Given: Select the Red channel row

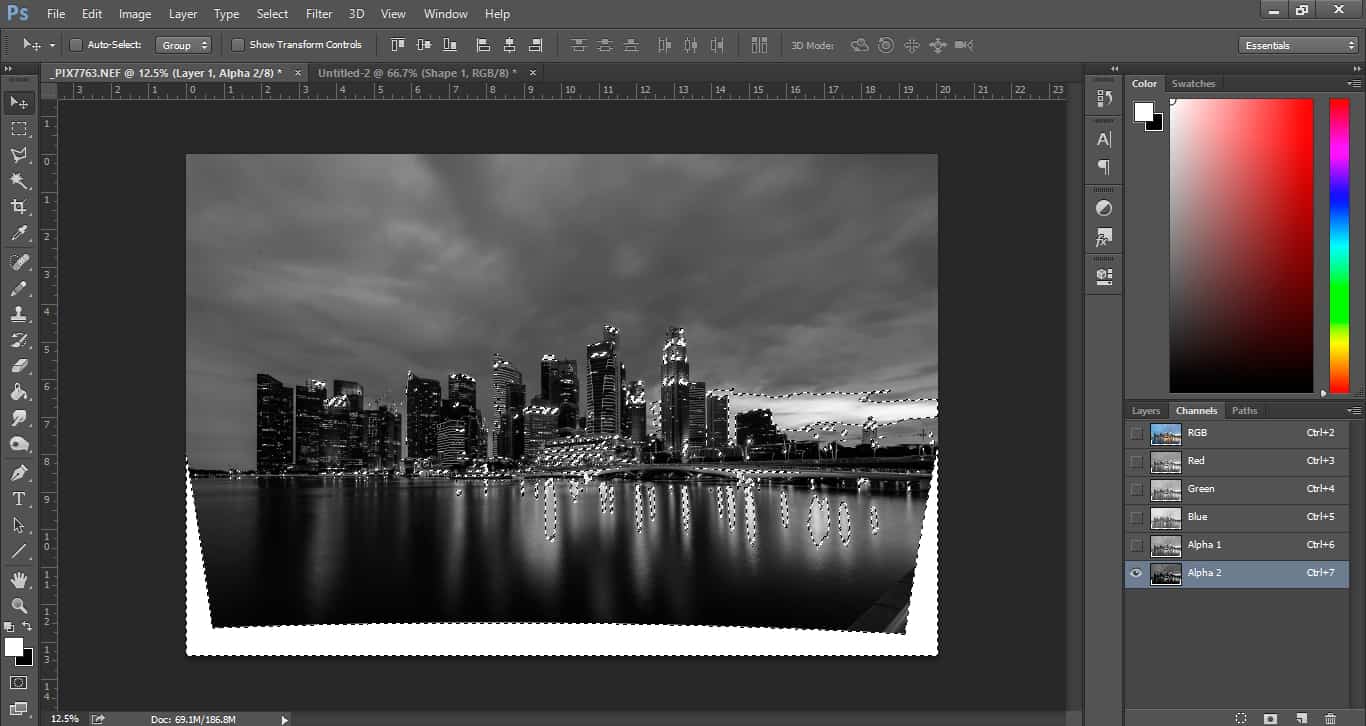Looking at the screenshot, I should [1240, 461].
